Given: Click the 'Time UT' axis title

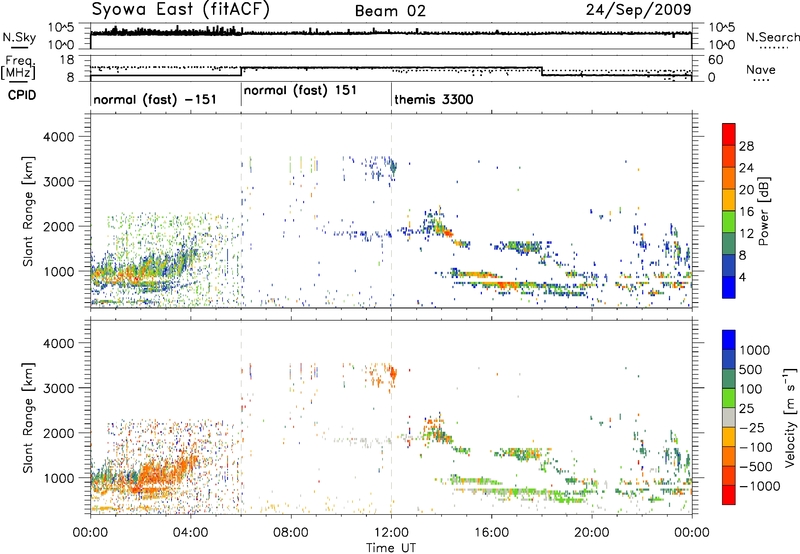Looking at the screenshot, I should pyautogui.click(x=391, y=548).
